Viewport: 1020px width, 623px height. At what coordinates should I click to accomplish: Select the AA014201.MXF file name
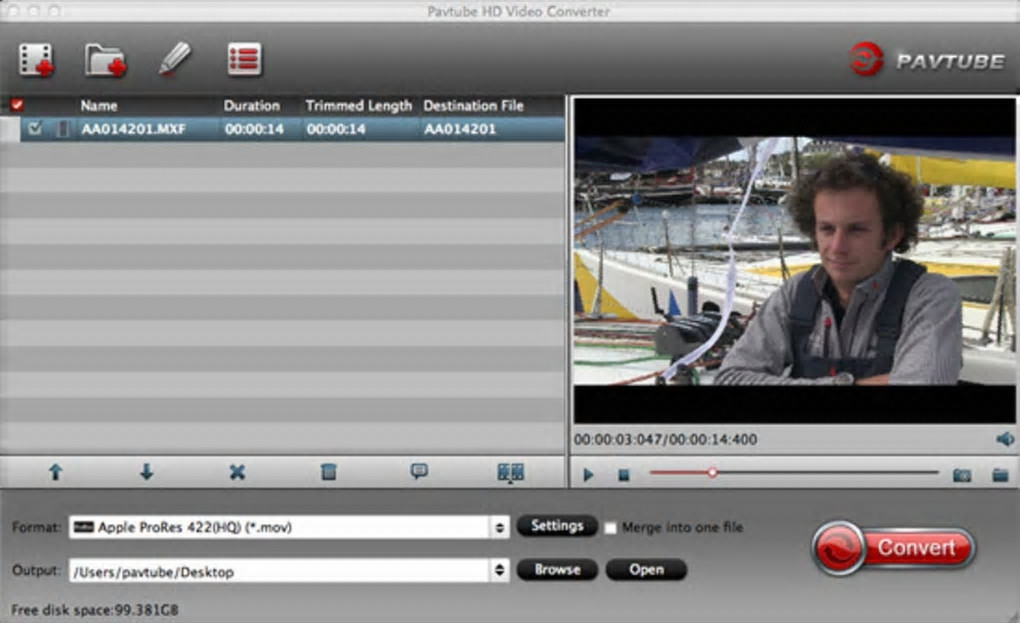133,129
